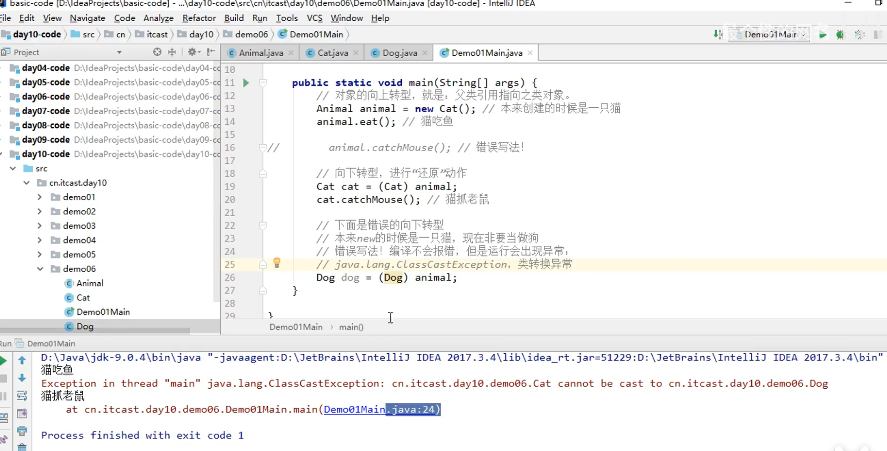
Task: Toggle soft-wrap in Run console
Action: [22, 396]
